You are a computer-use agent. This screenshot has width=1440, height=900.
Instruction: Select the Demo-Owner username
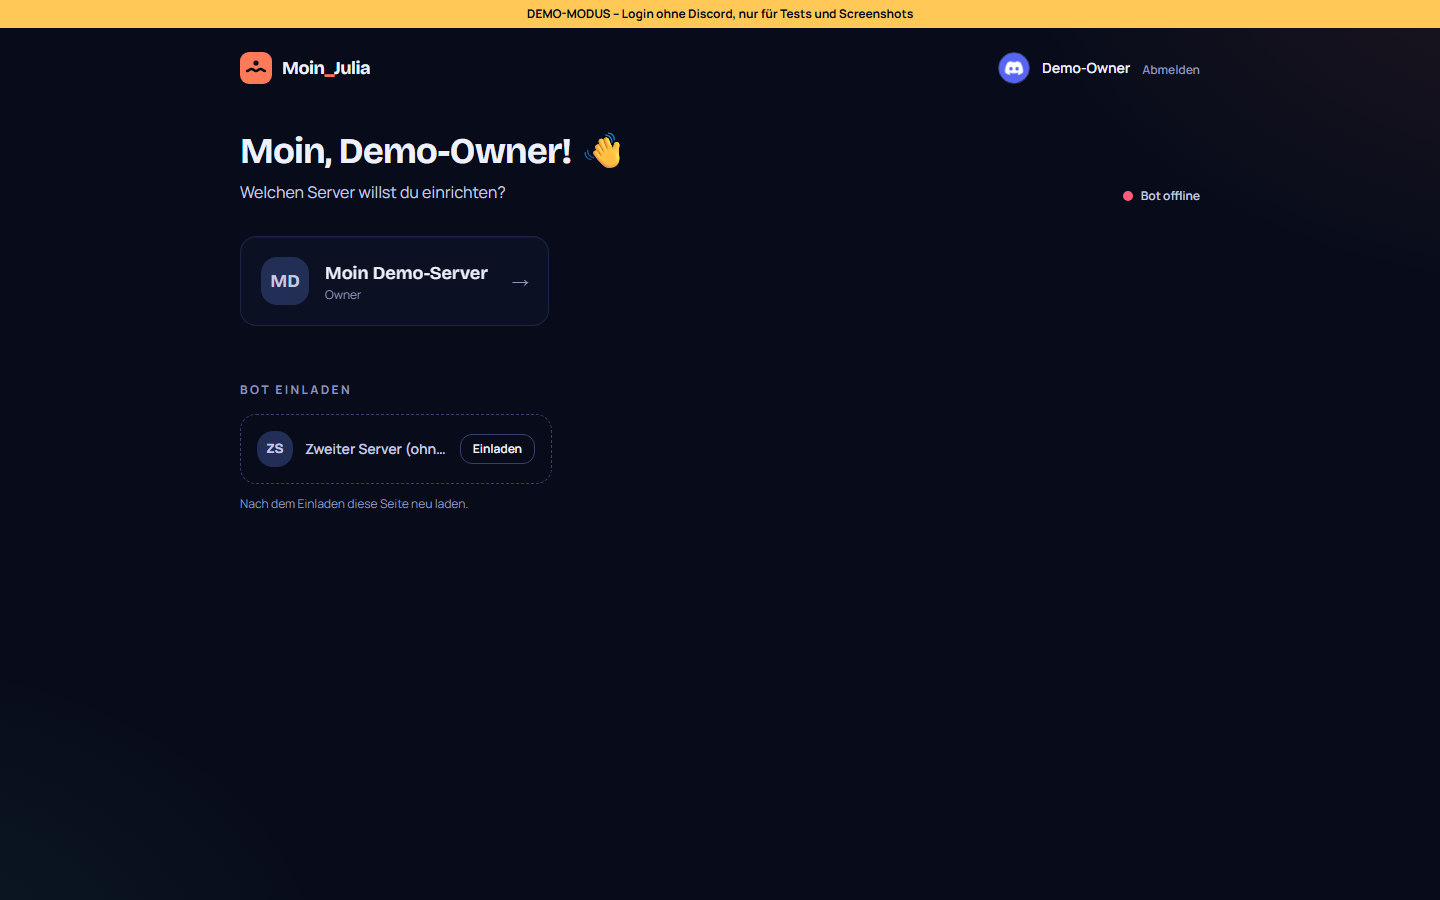click(x=1086, y=68)
